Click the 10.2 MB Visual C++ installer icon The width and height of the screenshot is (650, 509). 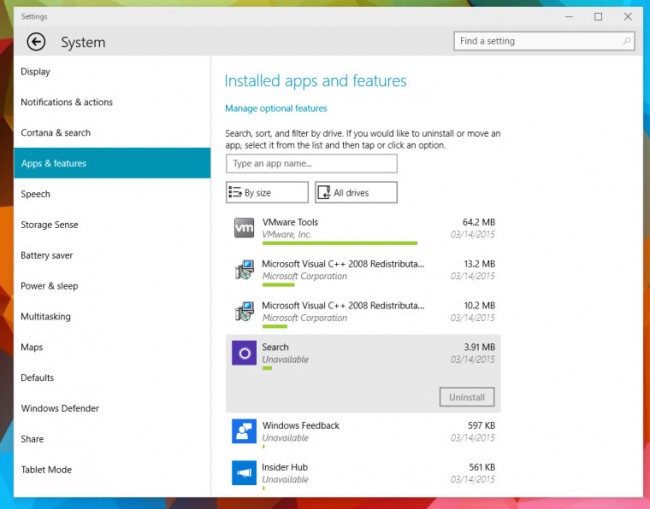(x=244, y=311)
